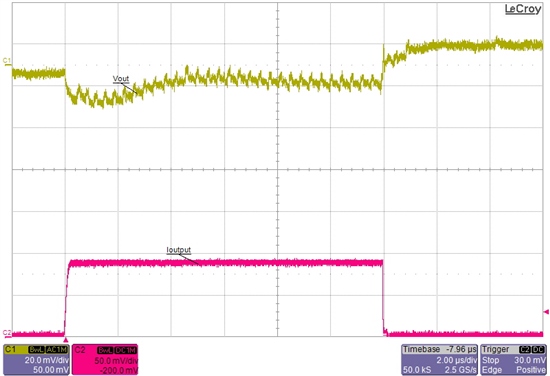Image resolution: width=550 pixels, height=376 pixels.
Task: Open the Timebase settings box
Action: pos(440,360)
